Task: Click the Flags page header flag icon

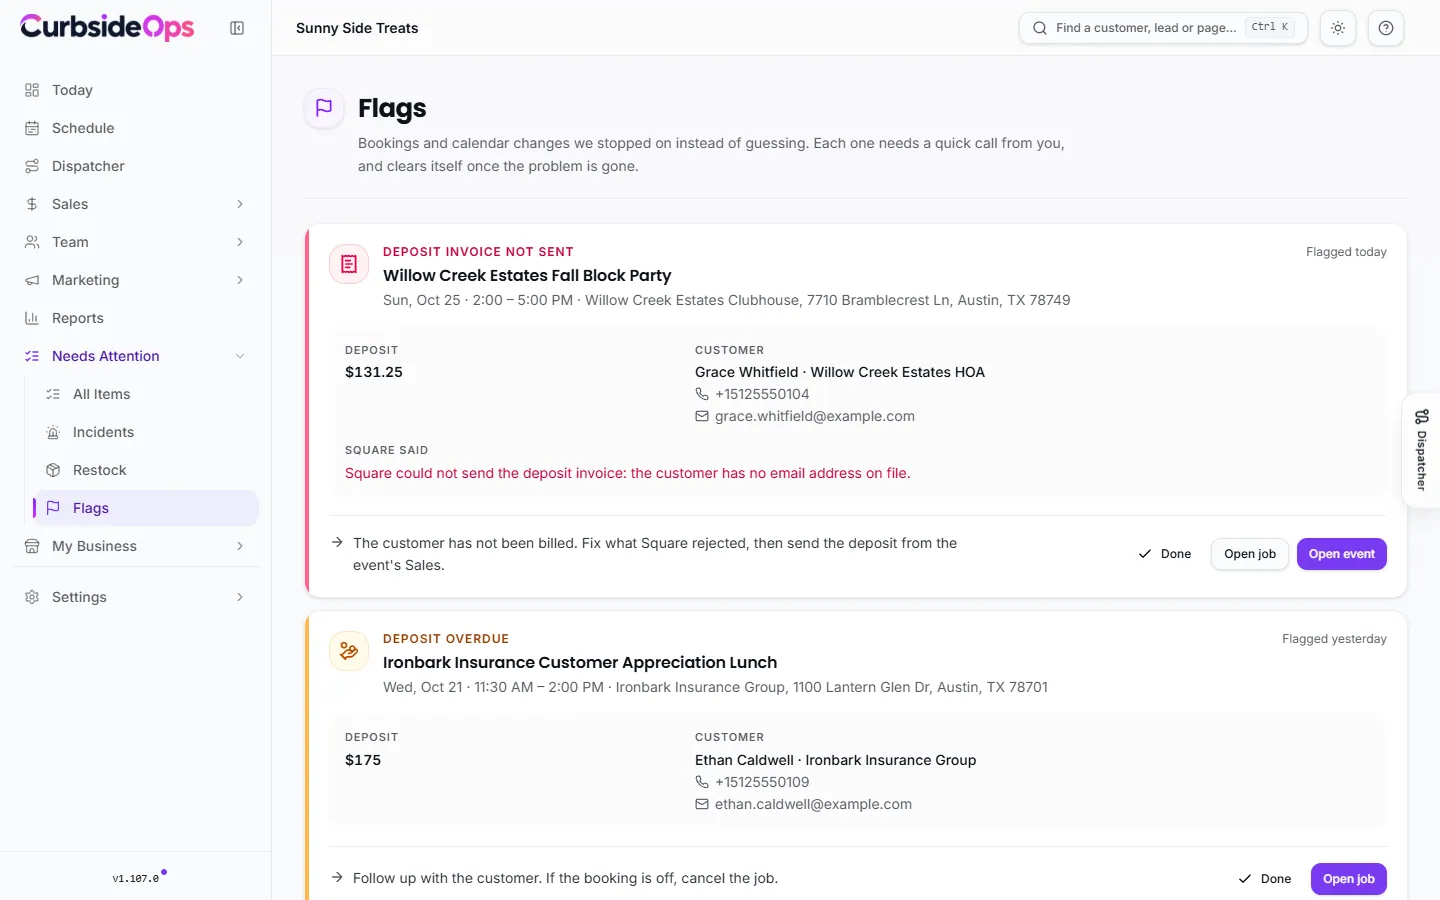Action: coord(324,108)
